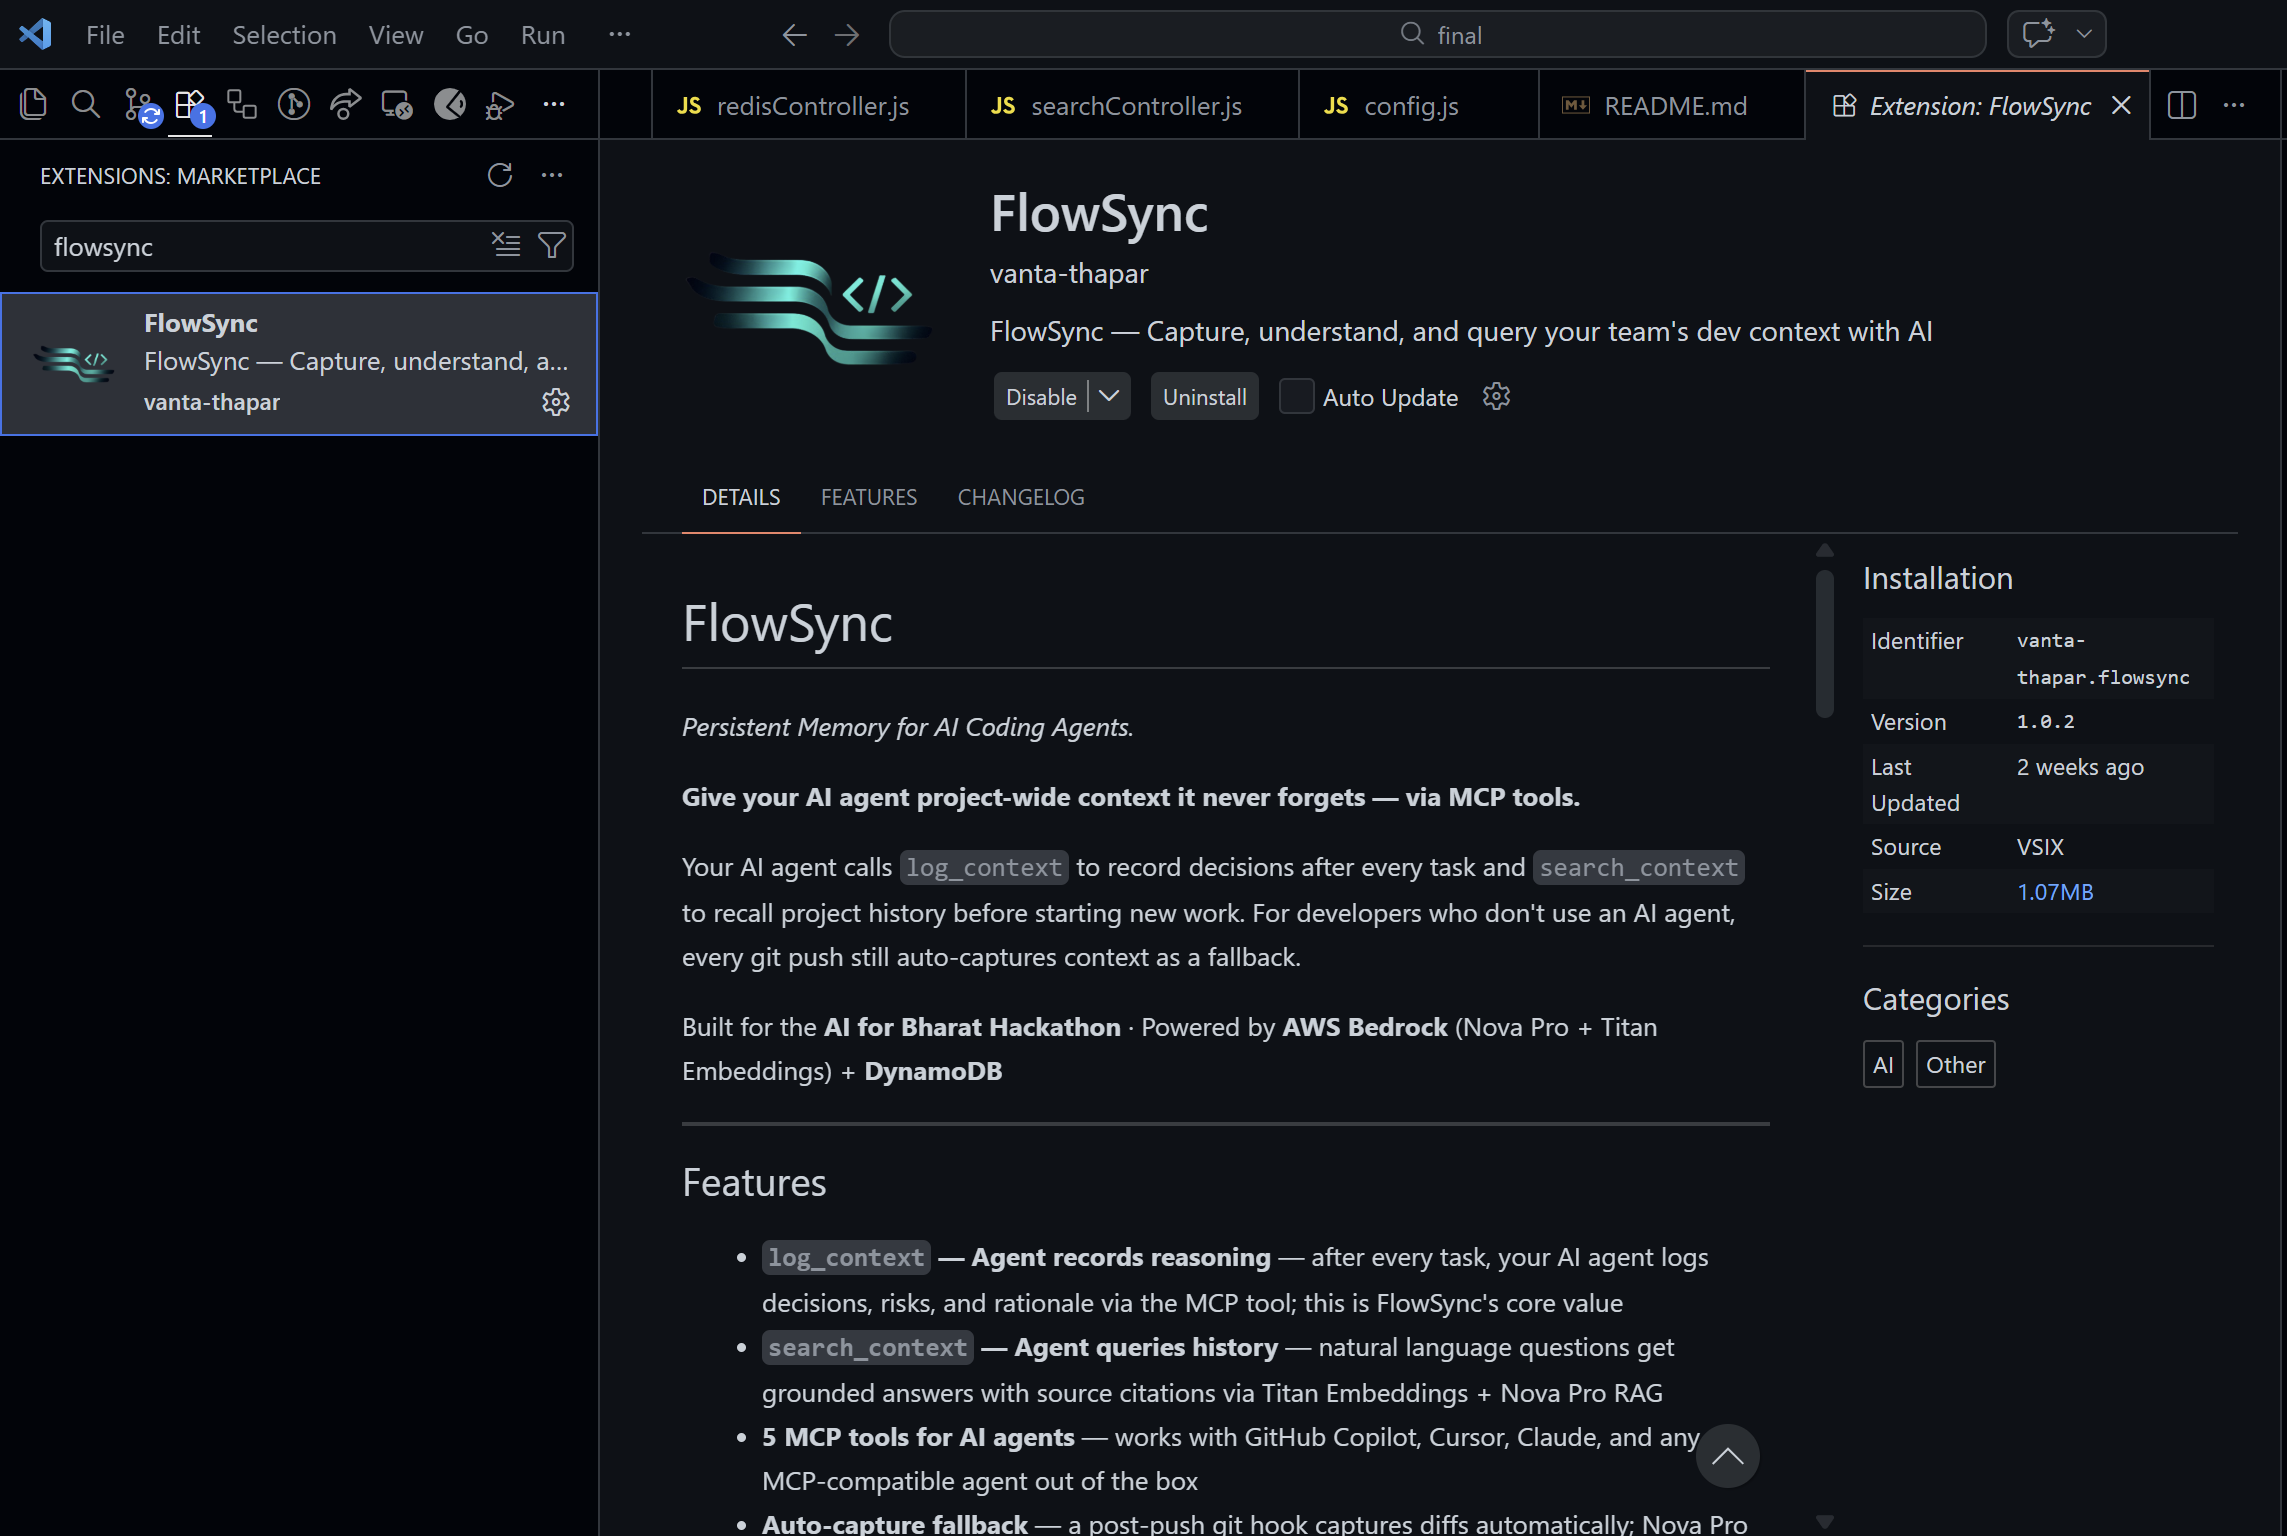Select the DETAILS tab
2287x1536 pixels.
(741, 497)
